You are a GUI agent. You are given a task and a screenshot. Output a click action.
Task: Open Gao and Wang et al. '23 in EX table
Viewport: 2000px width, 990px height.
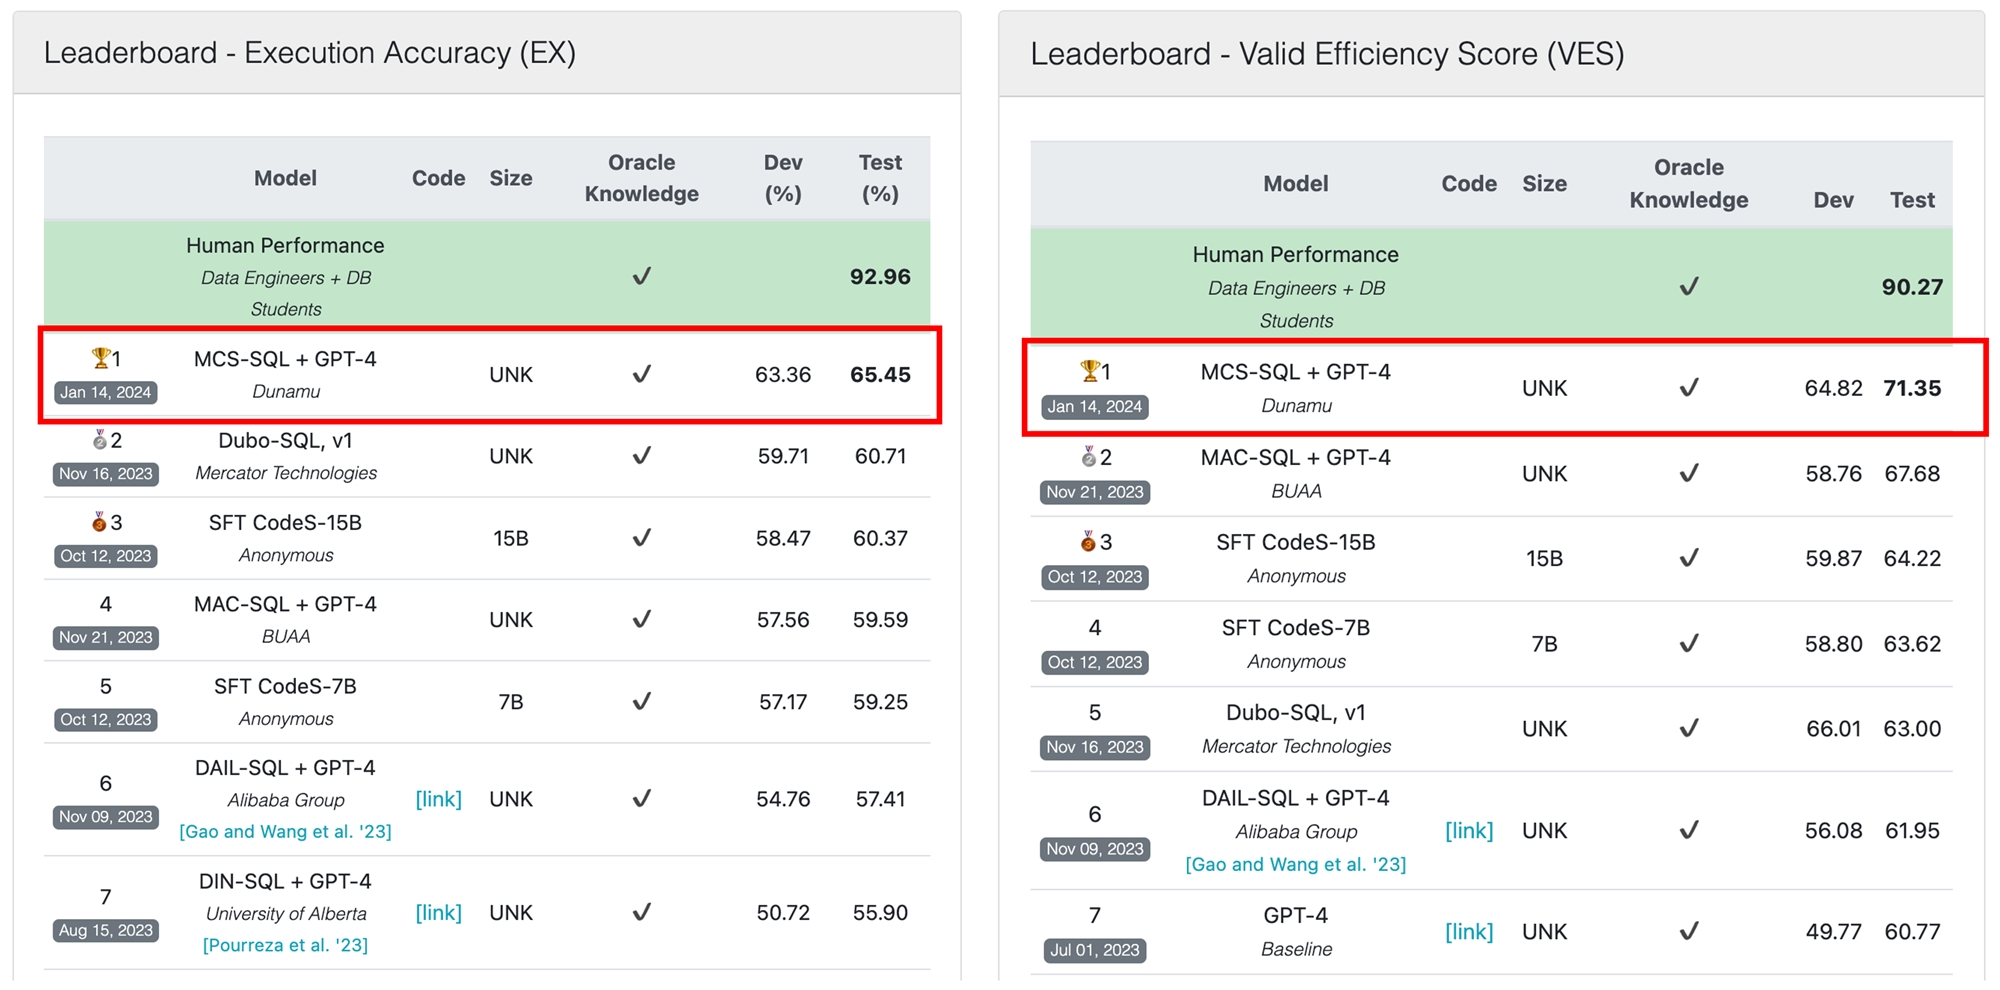click(285, 831)
